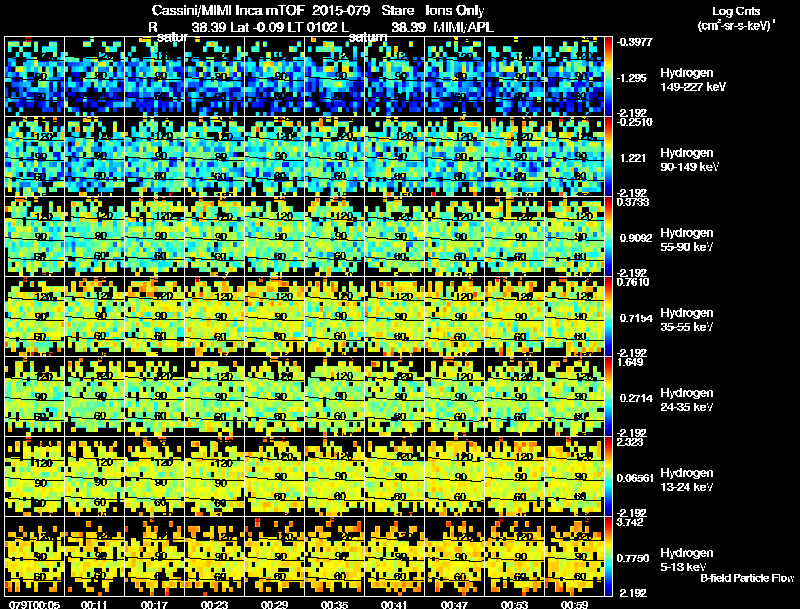Click the 'Hydrogen 5-13 keV' row label
This screenshot has height=609, width=800.
pos(687,560)
